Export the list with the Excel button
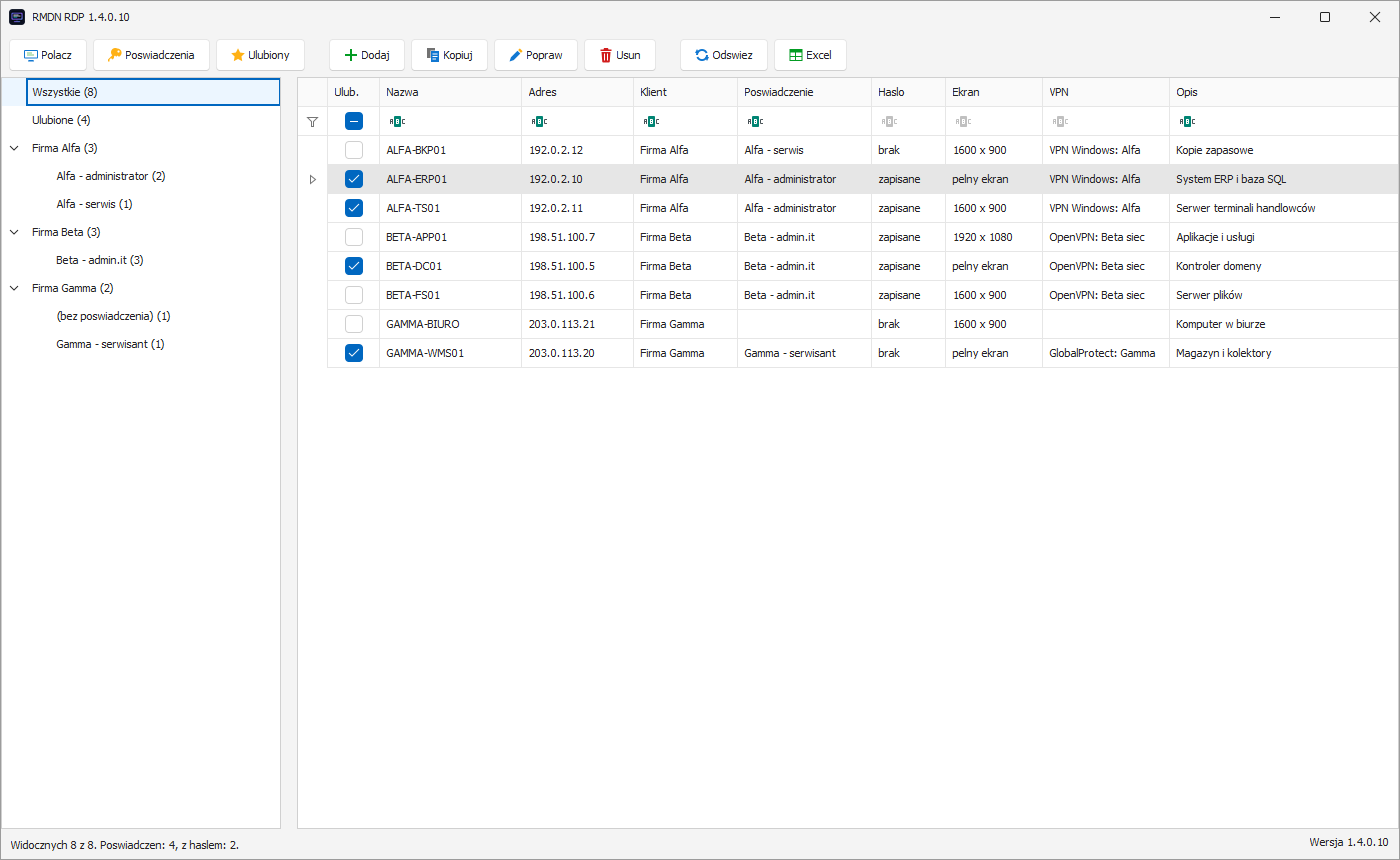Screen dimensions: 1400x860 coord(810,55)
